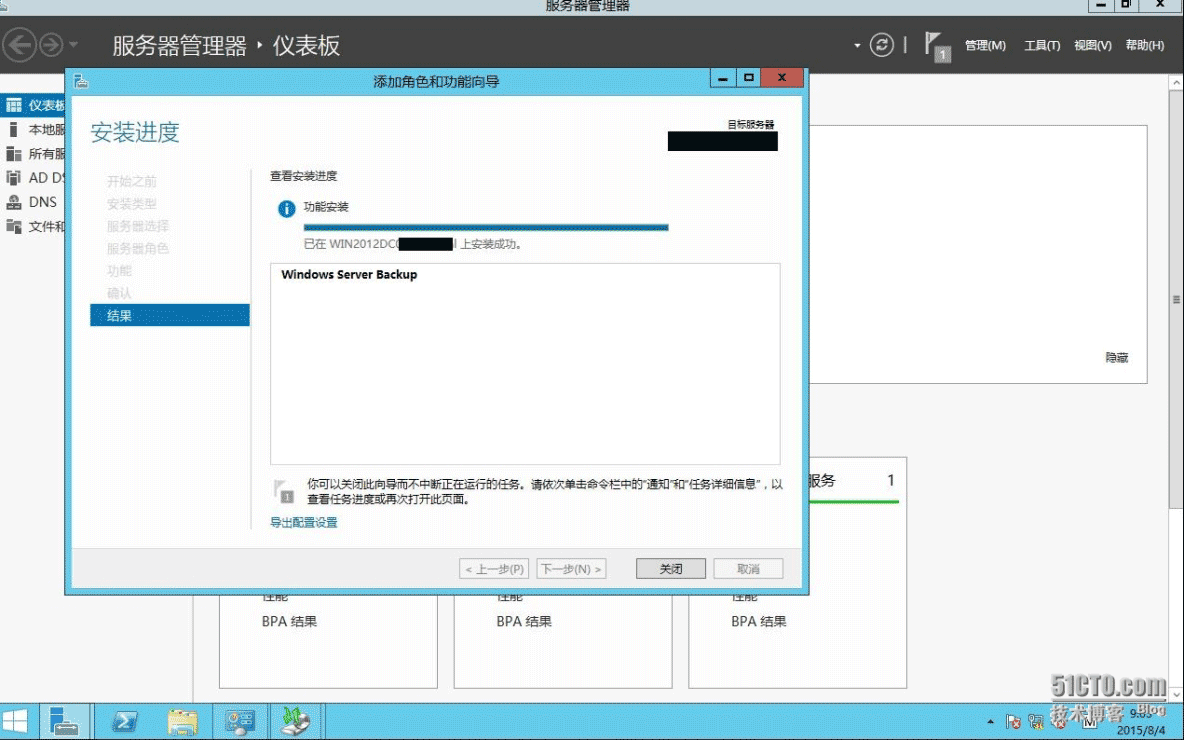1184x740 pixels.
Task: Select the Windows Server Backup entry
Action: 349,275
